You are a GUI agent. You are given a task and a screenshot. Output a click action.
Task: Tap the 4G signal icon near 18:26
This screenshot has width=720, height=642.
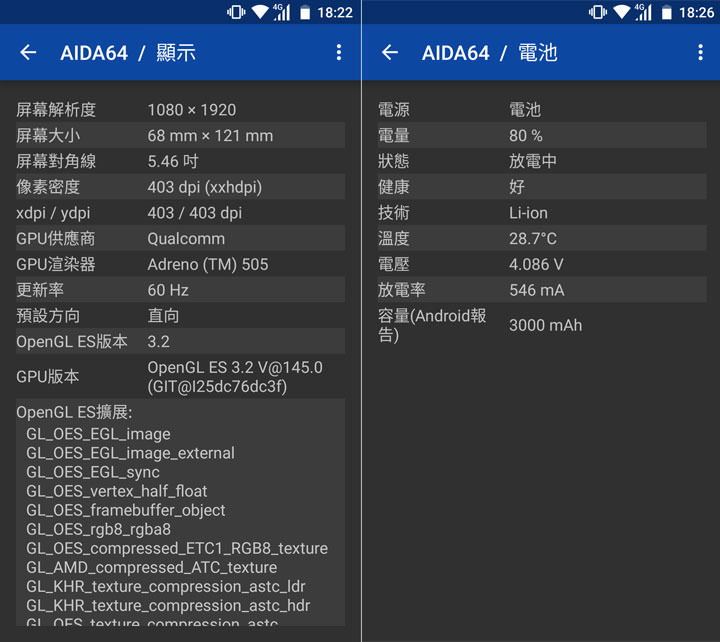tap(643, 12)
